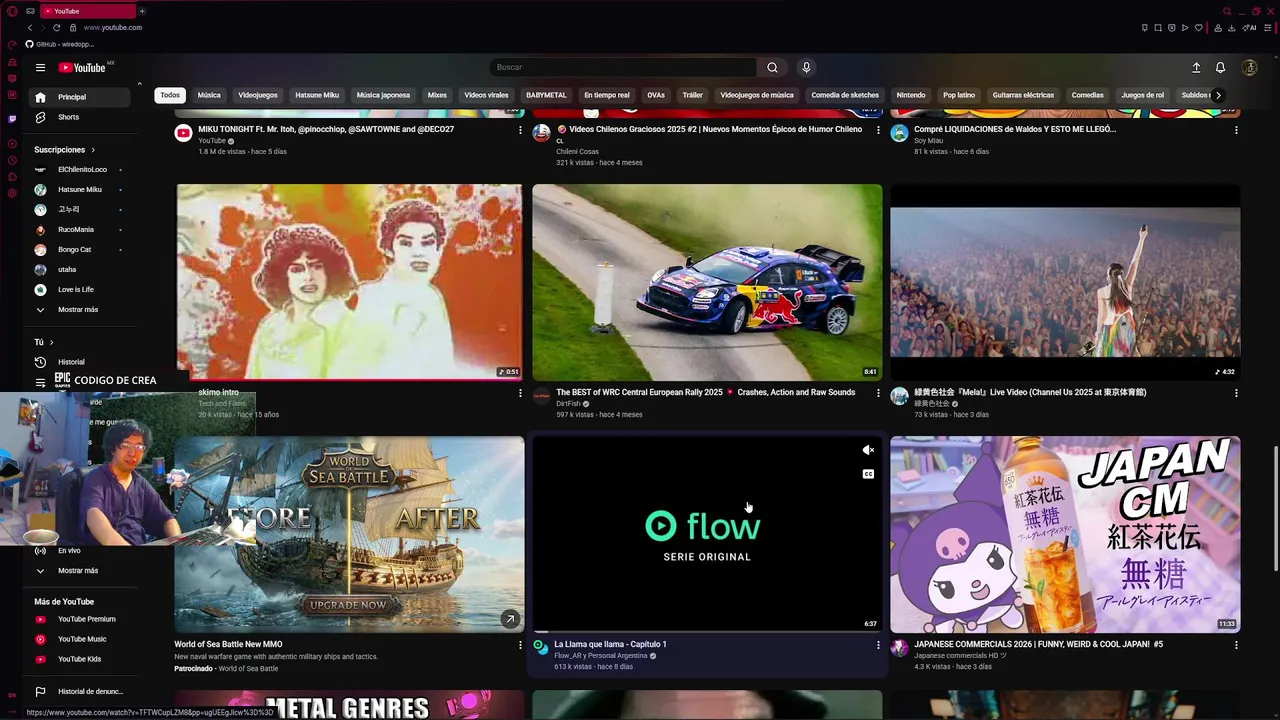
Task: Open RucoMania subscription channel
Action: tap(80, 230)
